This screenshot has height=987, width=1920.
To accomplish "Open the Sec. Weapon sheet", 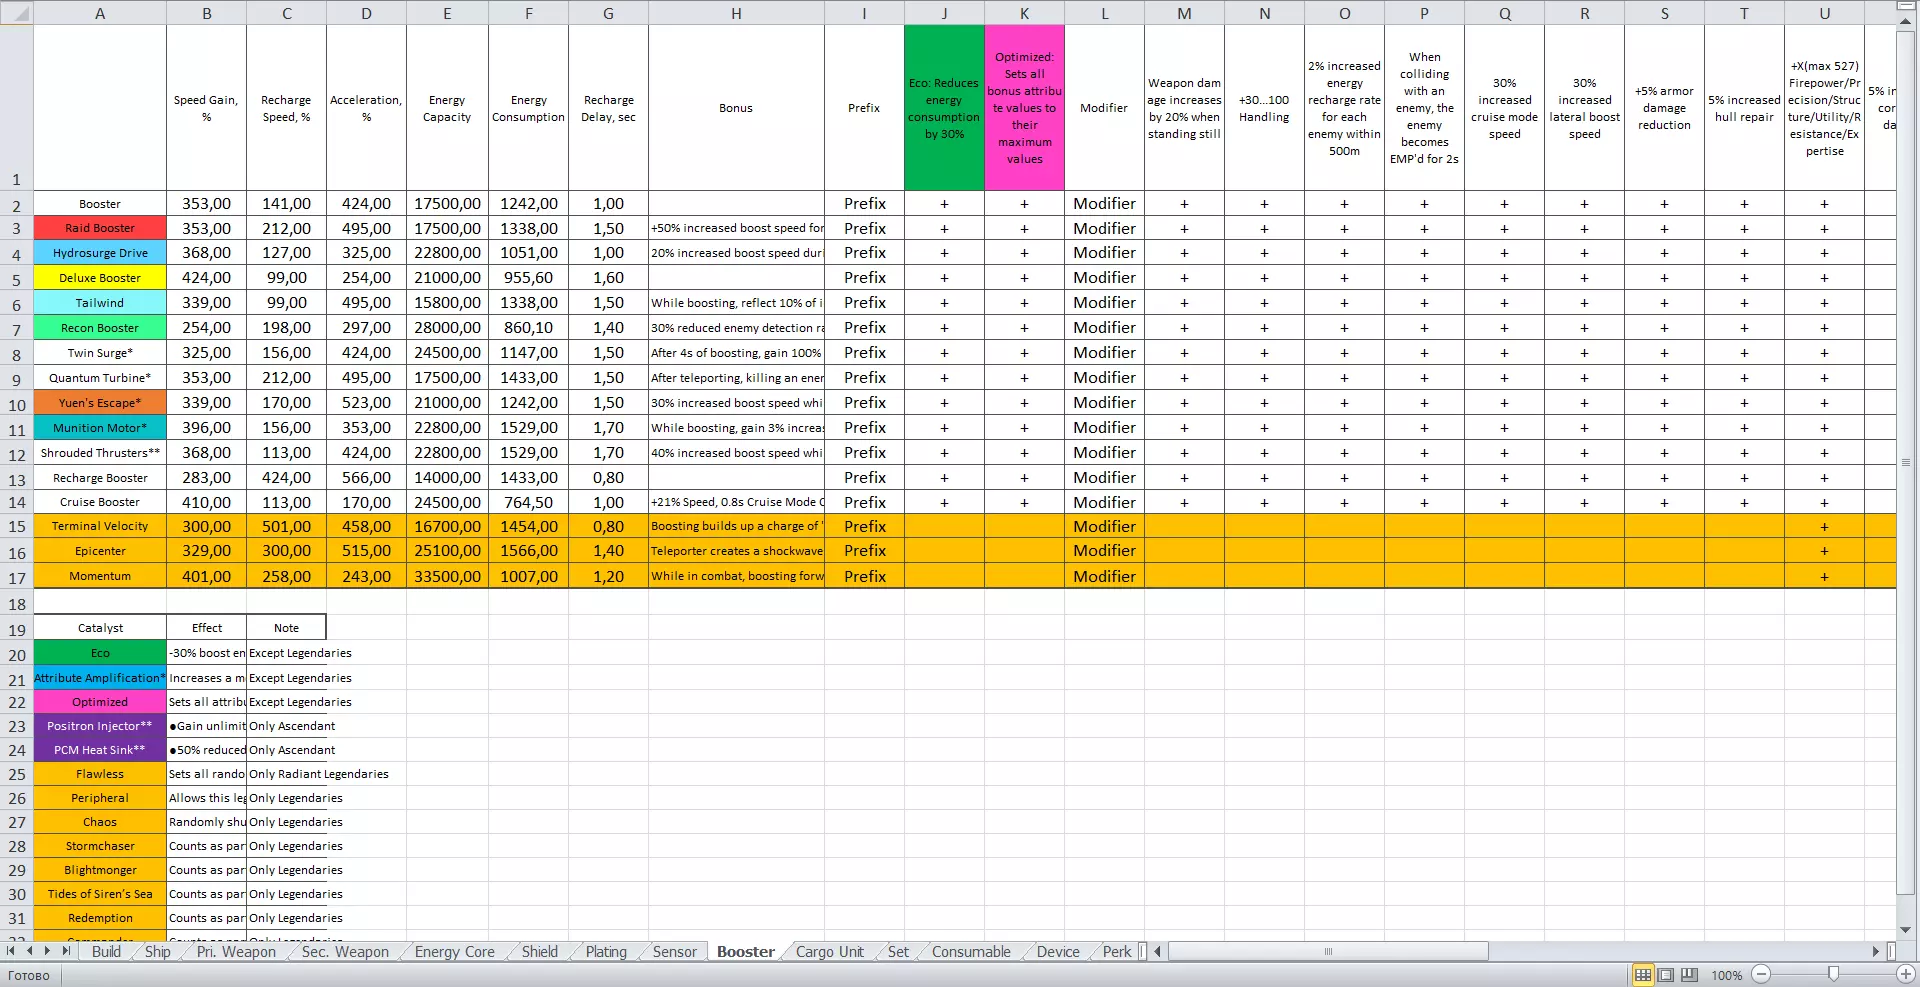I will click(x=345, y=952).
